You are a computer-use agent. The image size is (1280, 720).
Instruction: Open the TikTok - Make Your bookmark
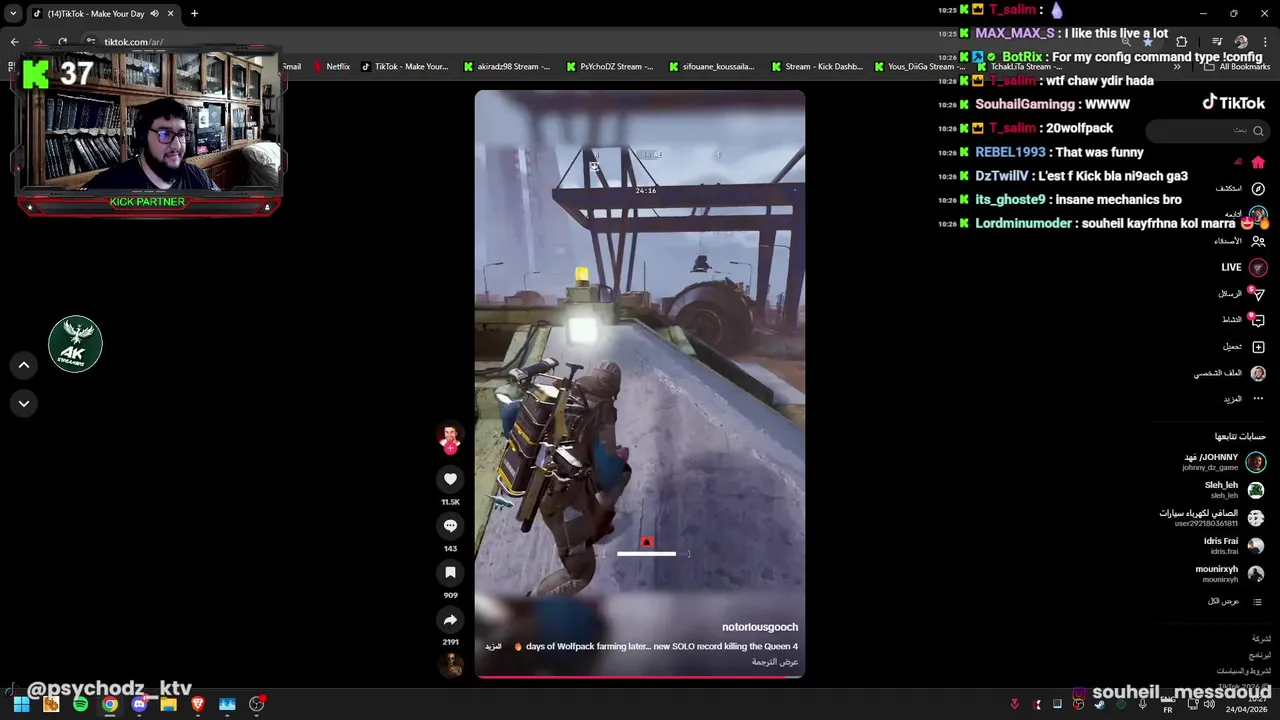coord(405,67)
